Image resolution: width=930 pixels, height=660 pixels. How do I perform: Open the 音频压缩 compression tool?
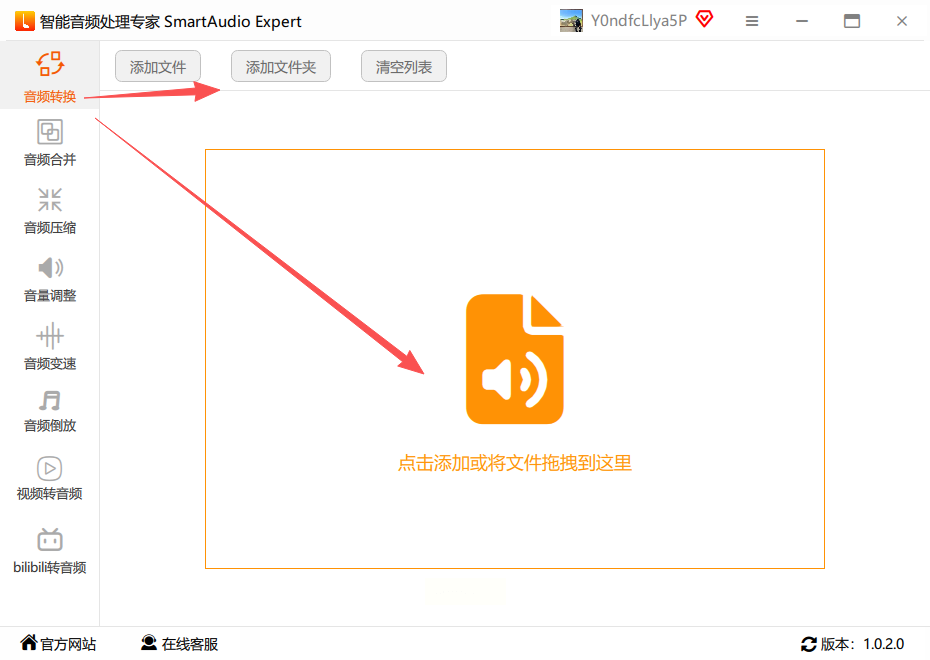(50, 200)
